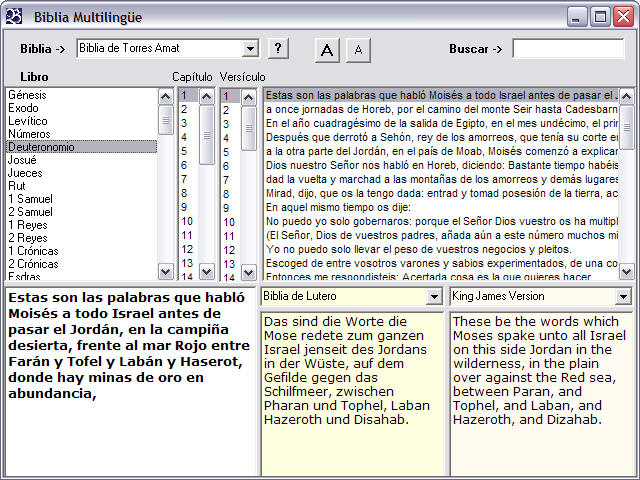The height and width of the screenshot is (480, 640).
Task: Select verse line 'Mirad, dijo, que os la tengo'
Action: (441, 193)
